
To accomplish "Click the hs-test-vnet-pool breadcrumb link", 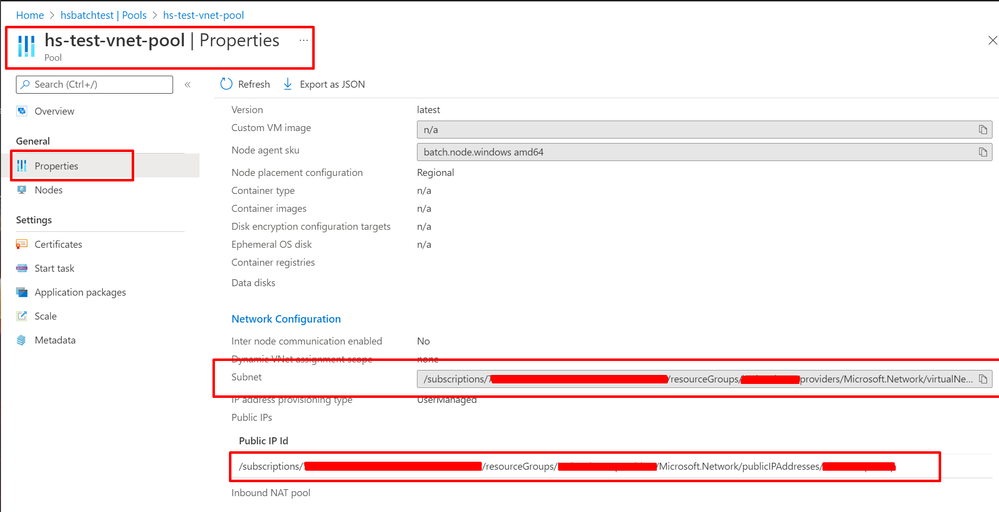I will pos(203,15).
